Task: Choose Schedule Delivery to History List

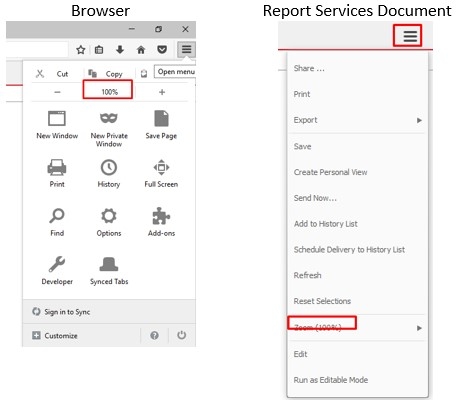Action: [349, 250]
